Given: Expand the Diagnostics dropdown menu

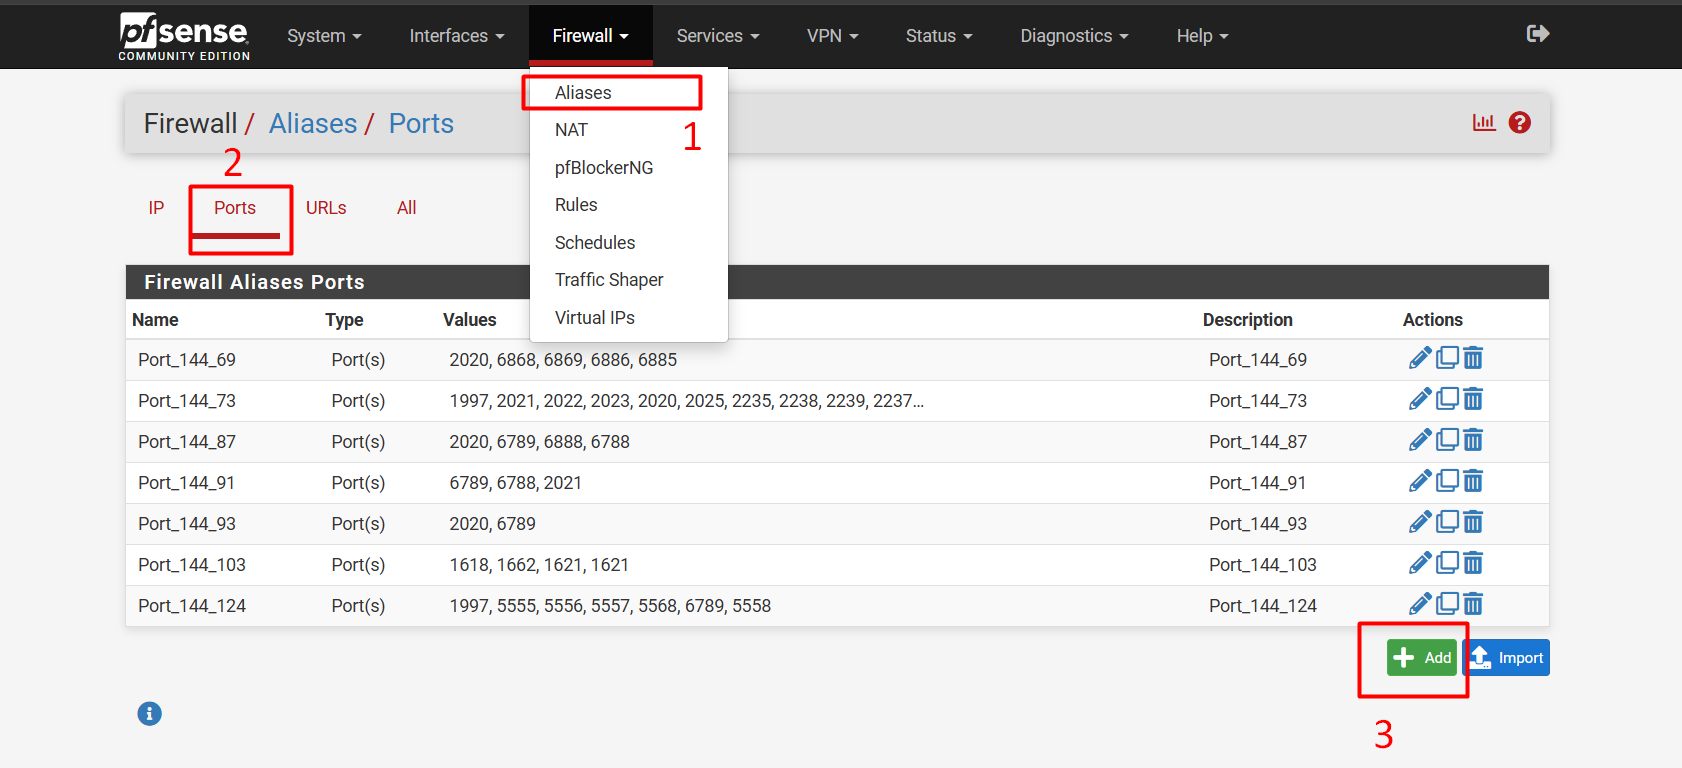Looking at the screenshot, I should point(1073,36).
